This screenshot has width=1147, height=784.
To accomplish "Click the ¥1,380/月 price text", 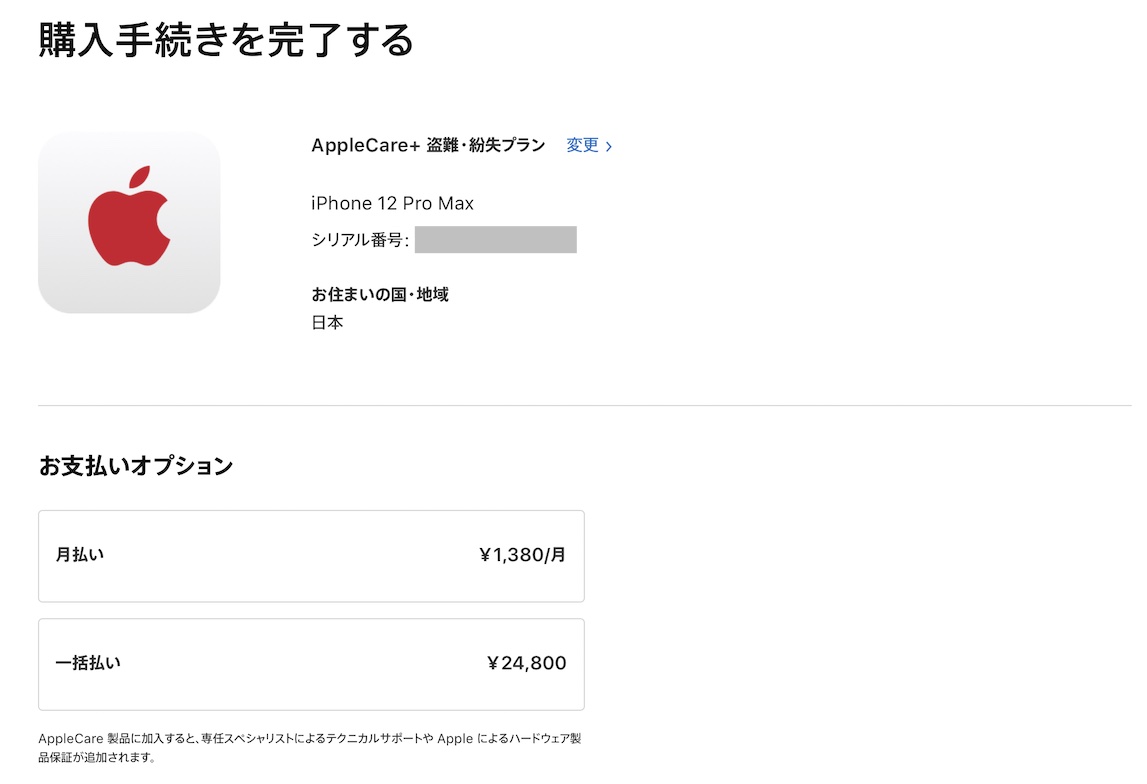I will pyautogui.click(x=522, y=555).
